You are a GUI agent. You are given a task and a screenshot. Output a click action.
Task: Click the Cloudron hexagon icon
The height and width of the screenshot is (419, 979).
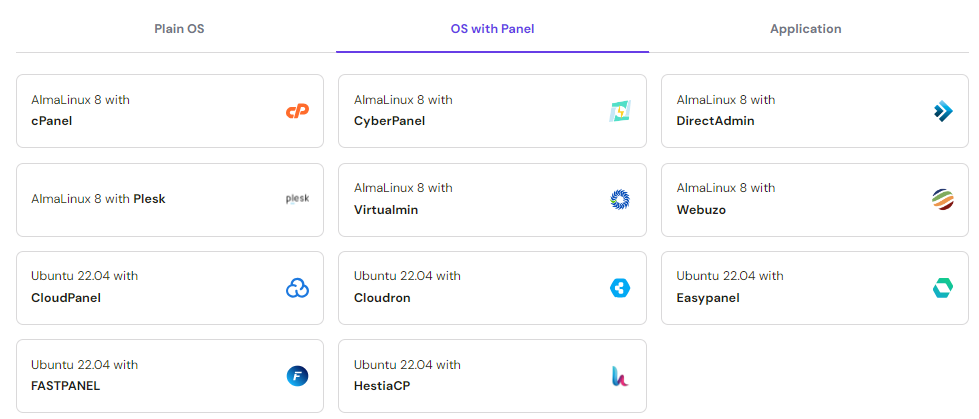pos(620,288)
